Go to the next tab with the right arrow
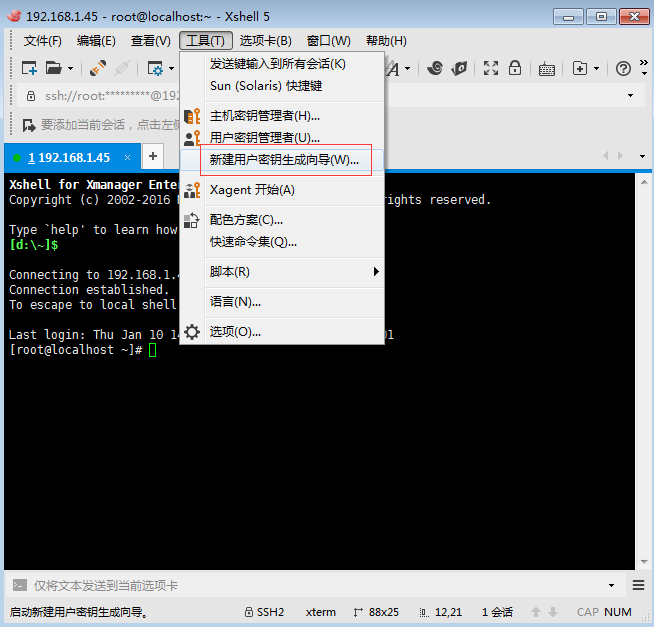This screenshot has height=627, width=654. [x=620, y=156]
